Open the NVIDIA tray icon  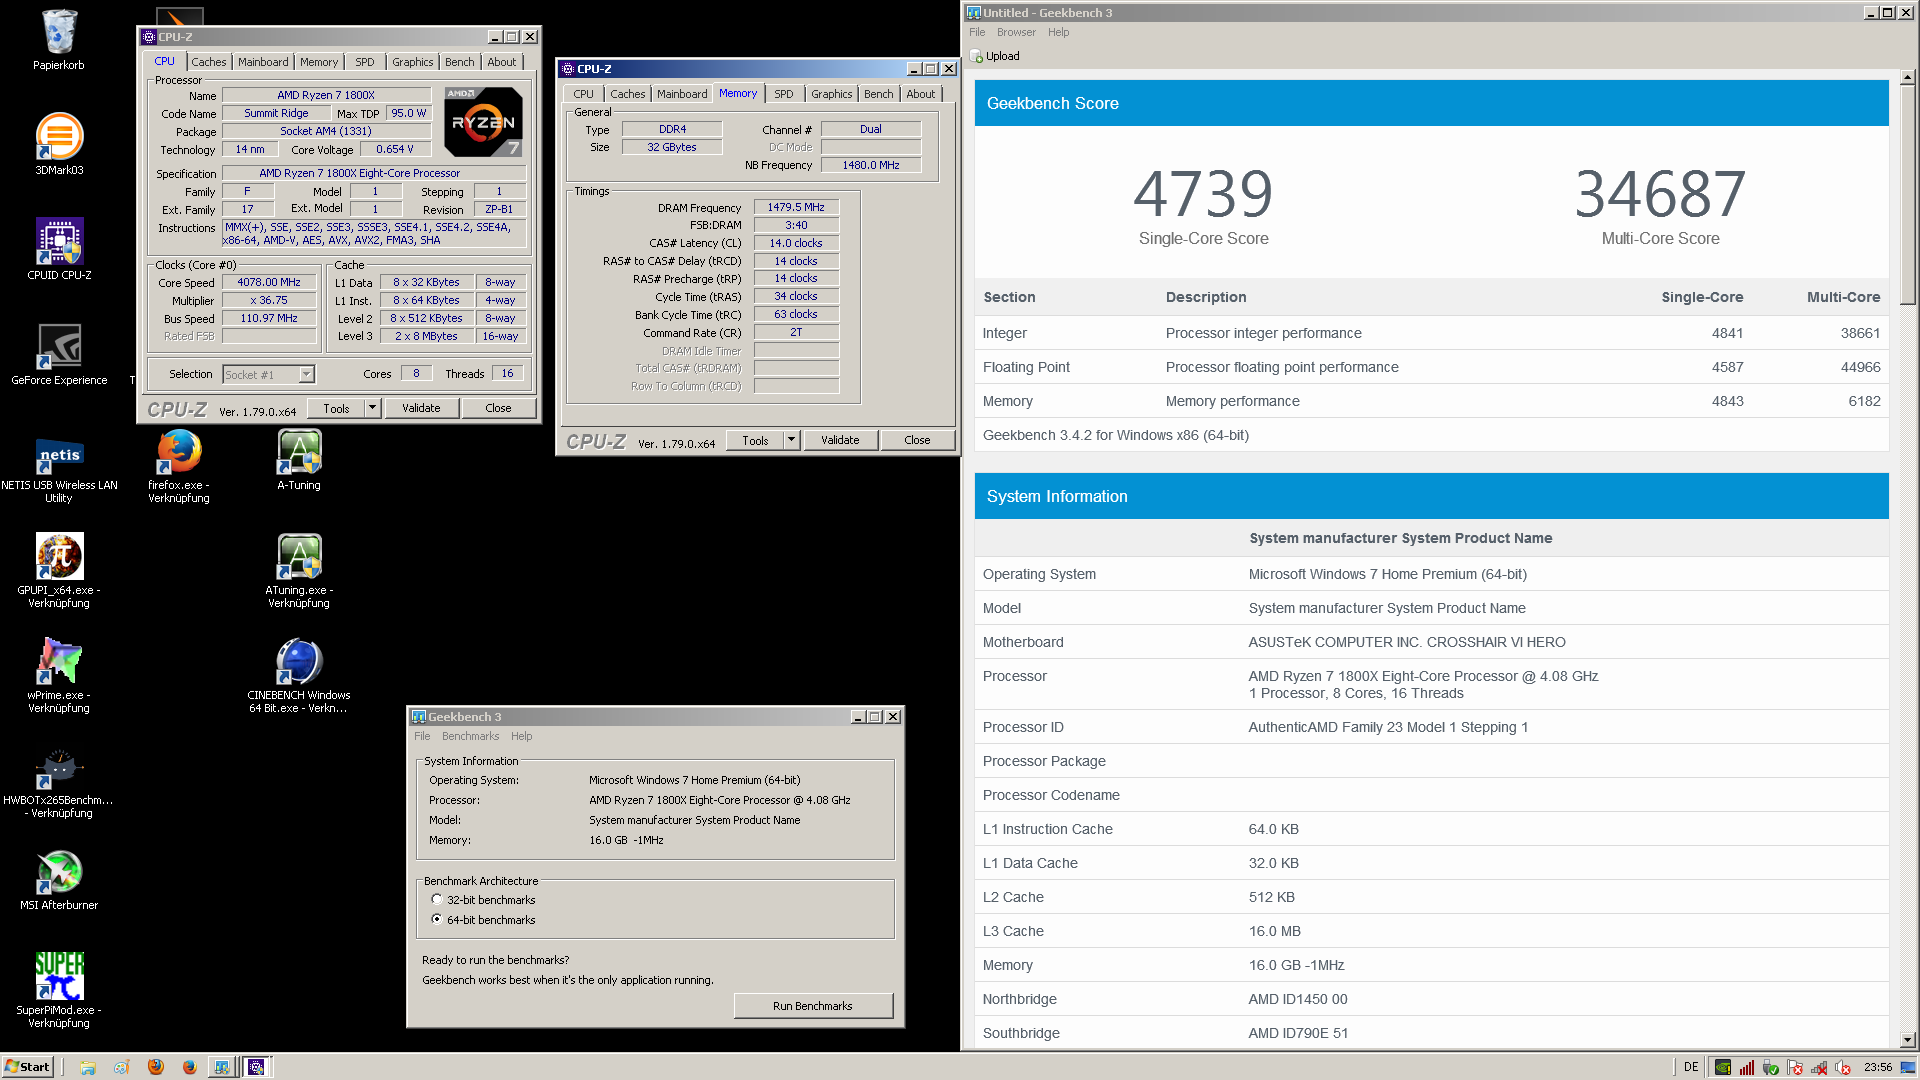[1723, 1067]
